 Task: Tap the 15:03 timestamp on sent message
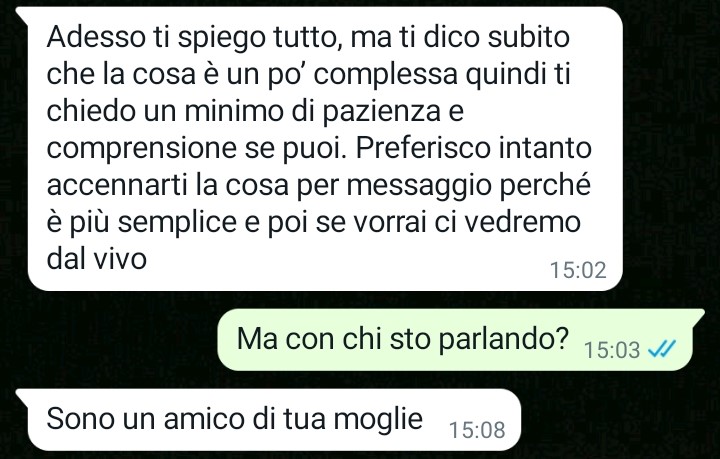(612, 350)
